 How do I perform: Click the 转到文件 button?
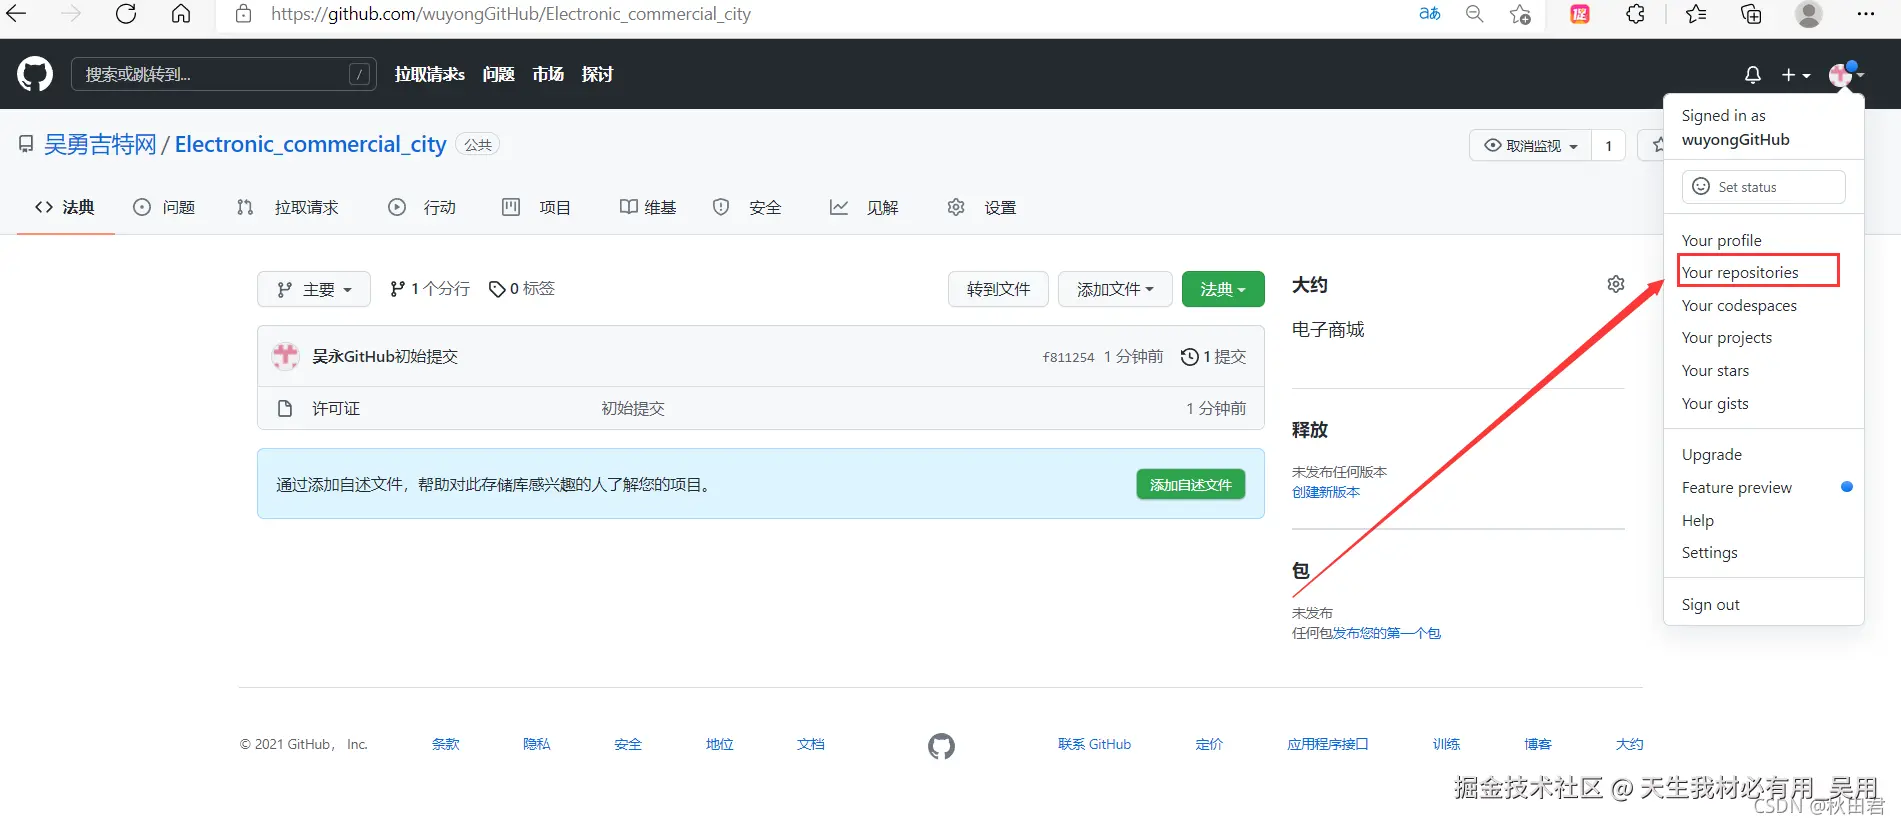click(x=998, y=289)
